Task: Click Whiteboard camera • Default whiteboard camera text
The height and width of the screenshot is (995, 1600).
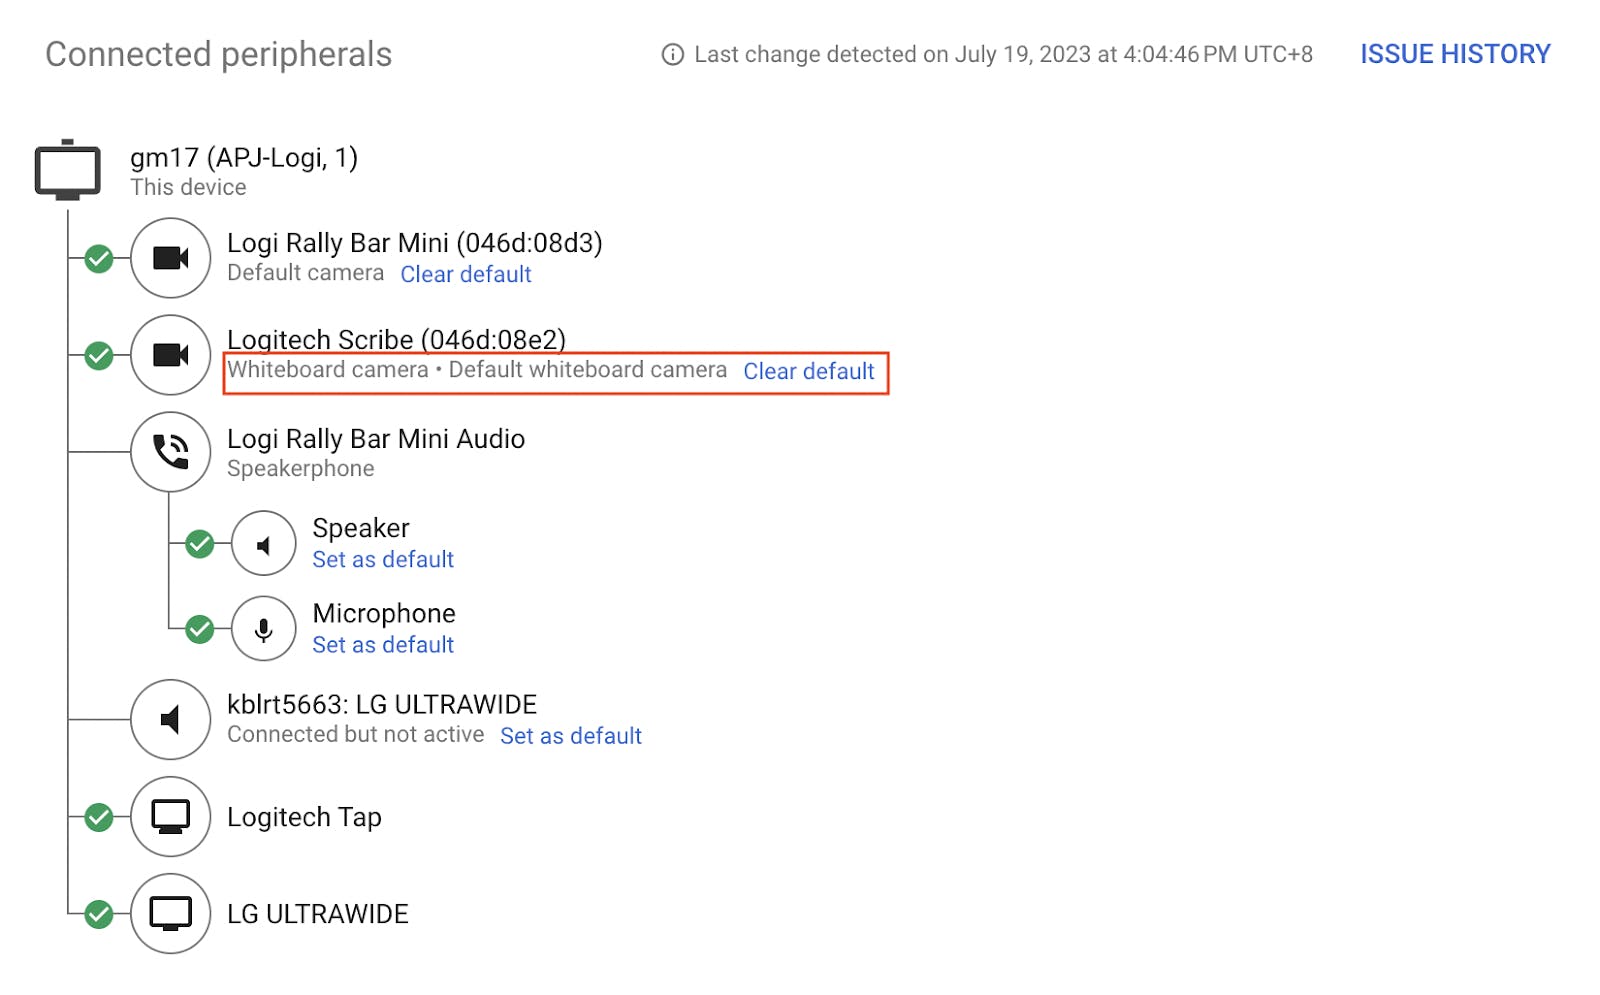Action: coord(477,370)
